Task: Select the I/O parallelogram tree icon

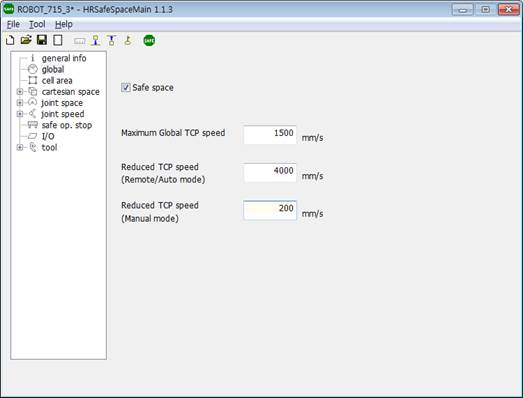Action: click(32, 136)
